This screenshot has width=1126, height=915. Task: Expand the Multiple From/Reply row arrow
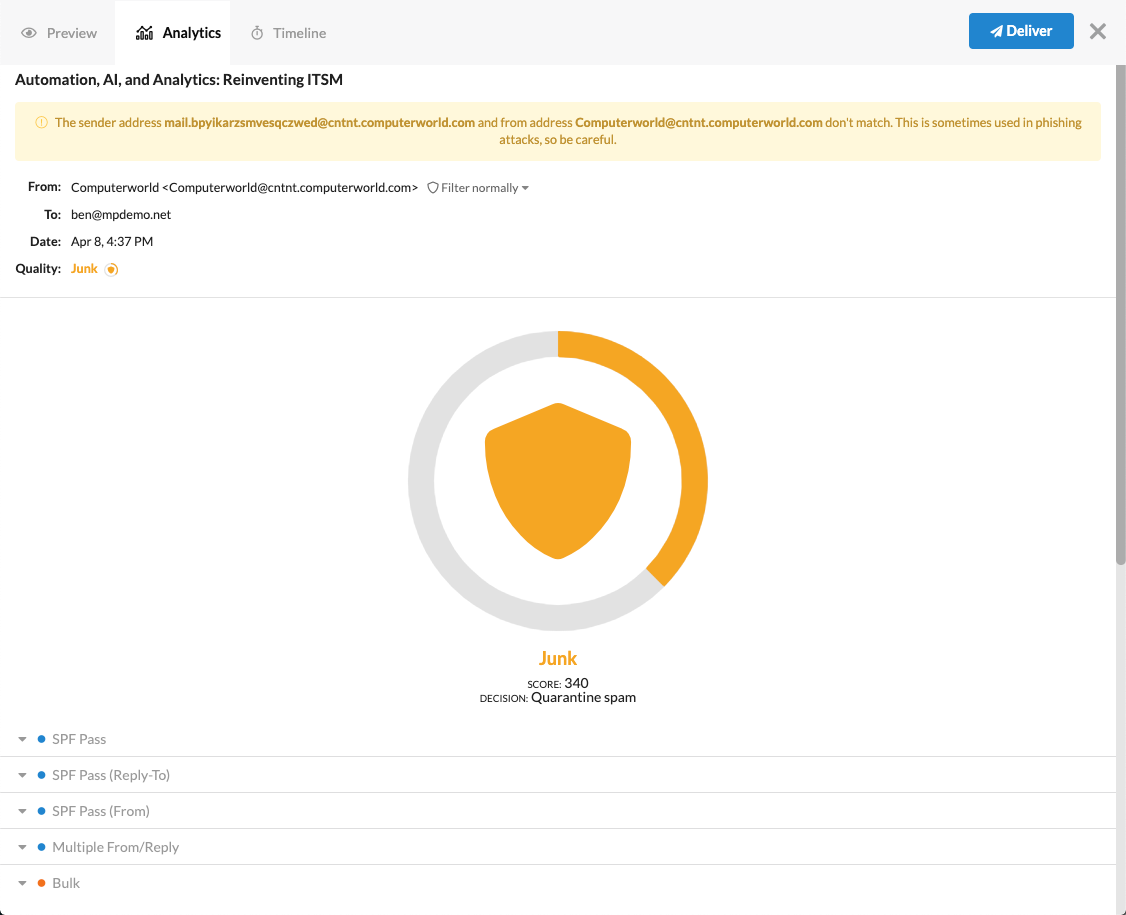coord(22,847)
